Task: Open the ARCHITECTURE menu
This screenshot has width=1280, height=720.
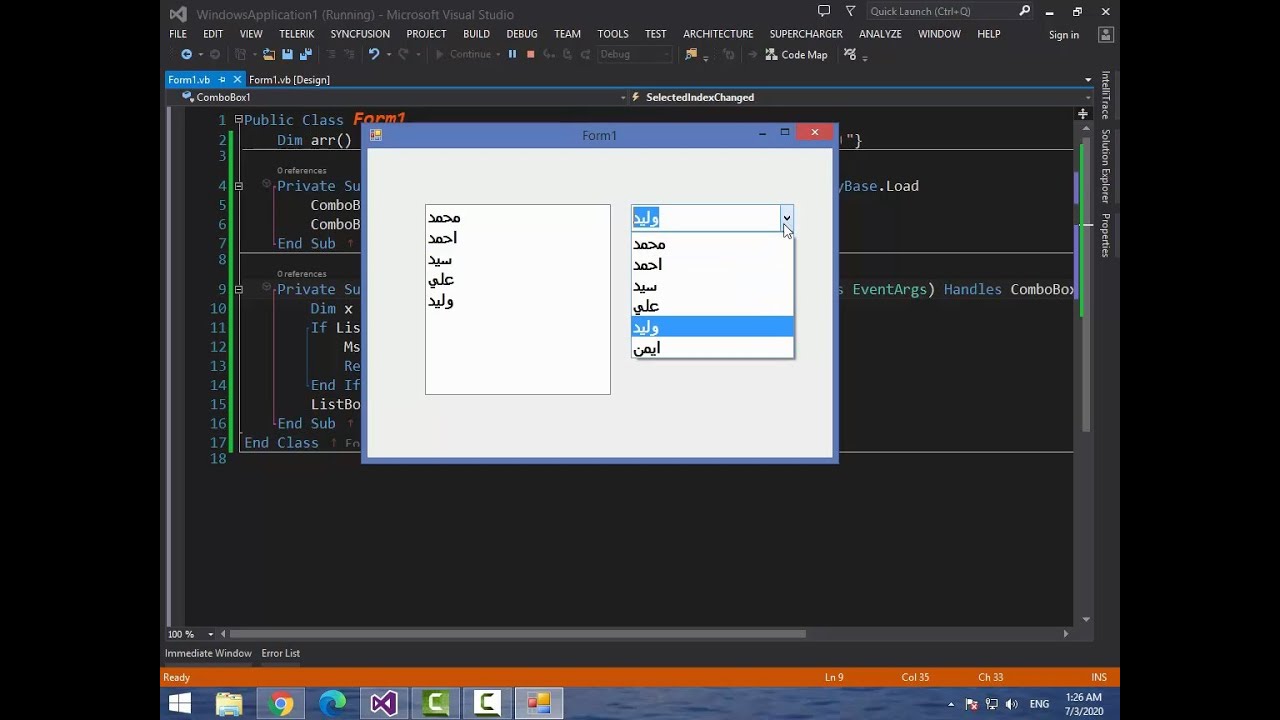Action: (718, 34)
